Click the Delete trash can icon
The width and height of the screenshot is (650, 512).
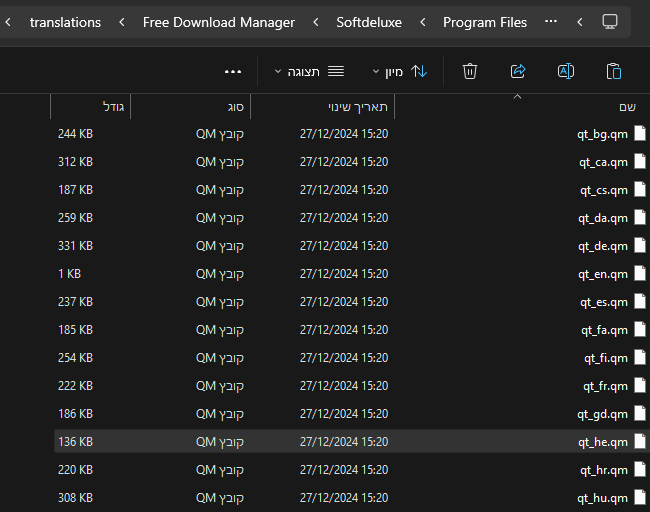pyautogui.click(x=470, y=71)
